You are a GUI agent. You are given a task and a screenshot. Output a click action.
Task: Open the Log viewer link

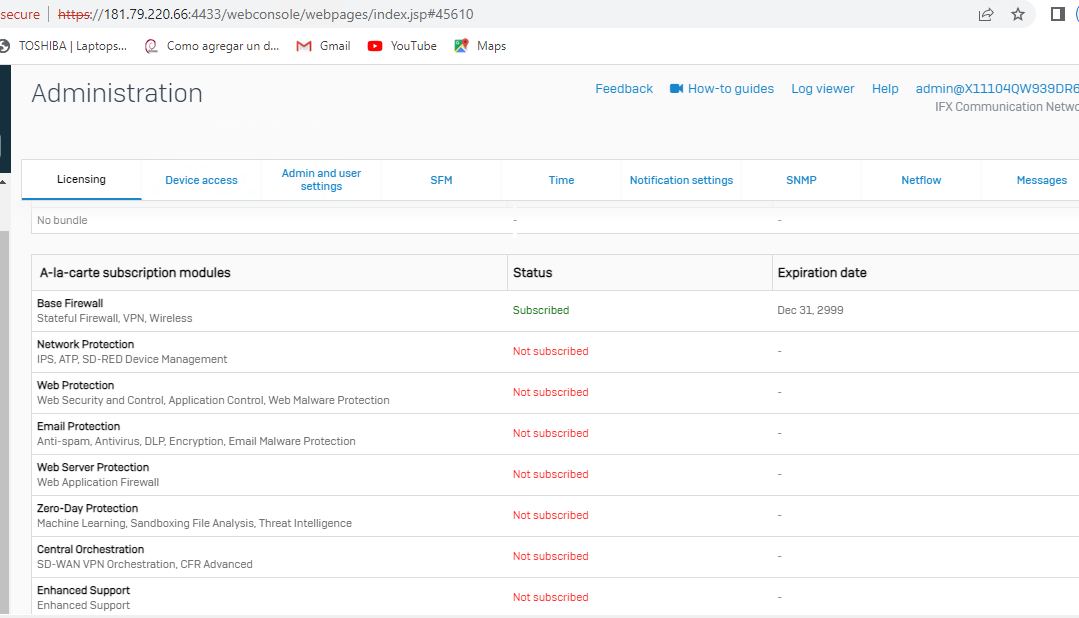[822, 89]
